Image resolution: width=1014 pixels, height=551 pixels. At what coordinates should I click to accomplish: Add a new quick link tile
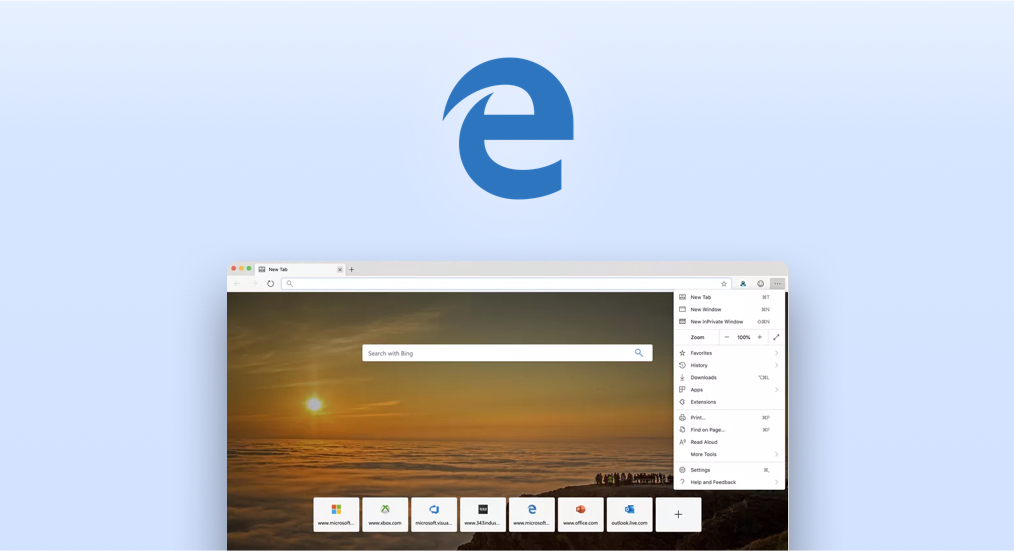click(x=678, y=514)
